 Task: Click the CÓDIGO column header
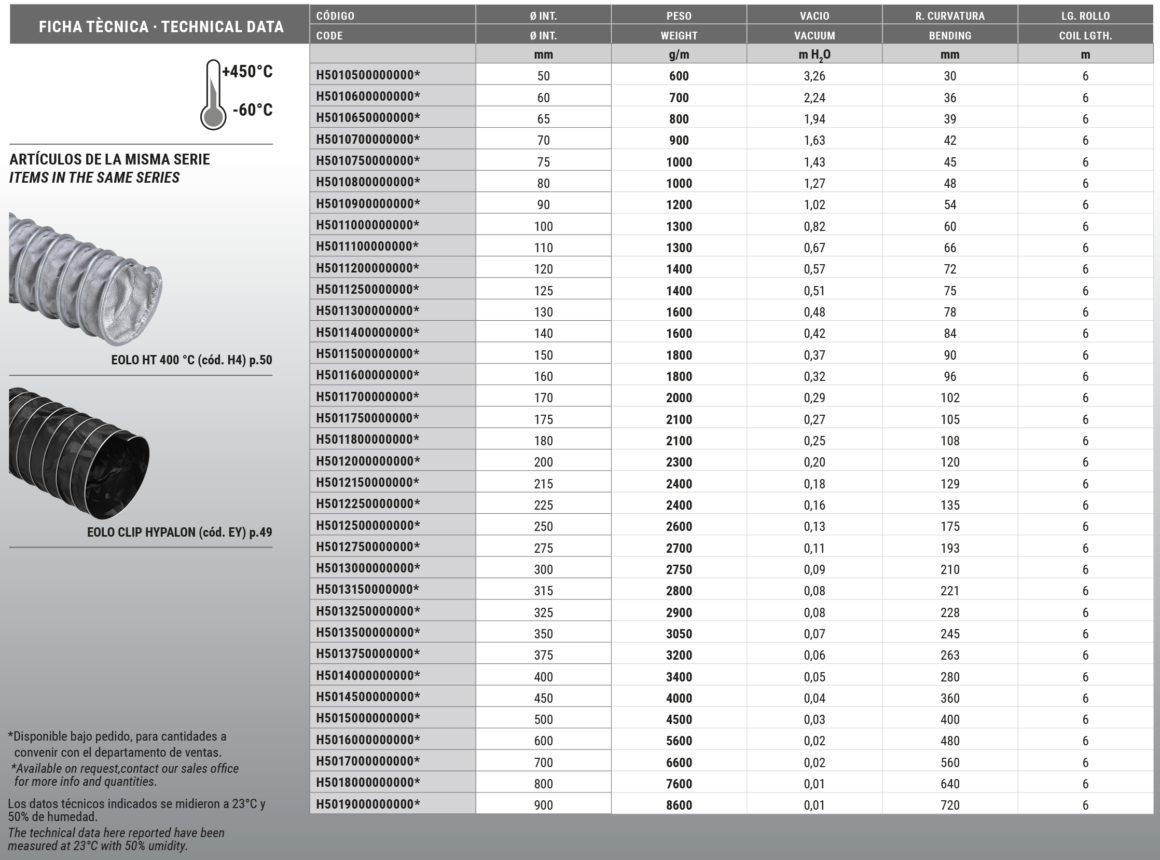335,16
